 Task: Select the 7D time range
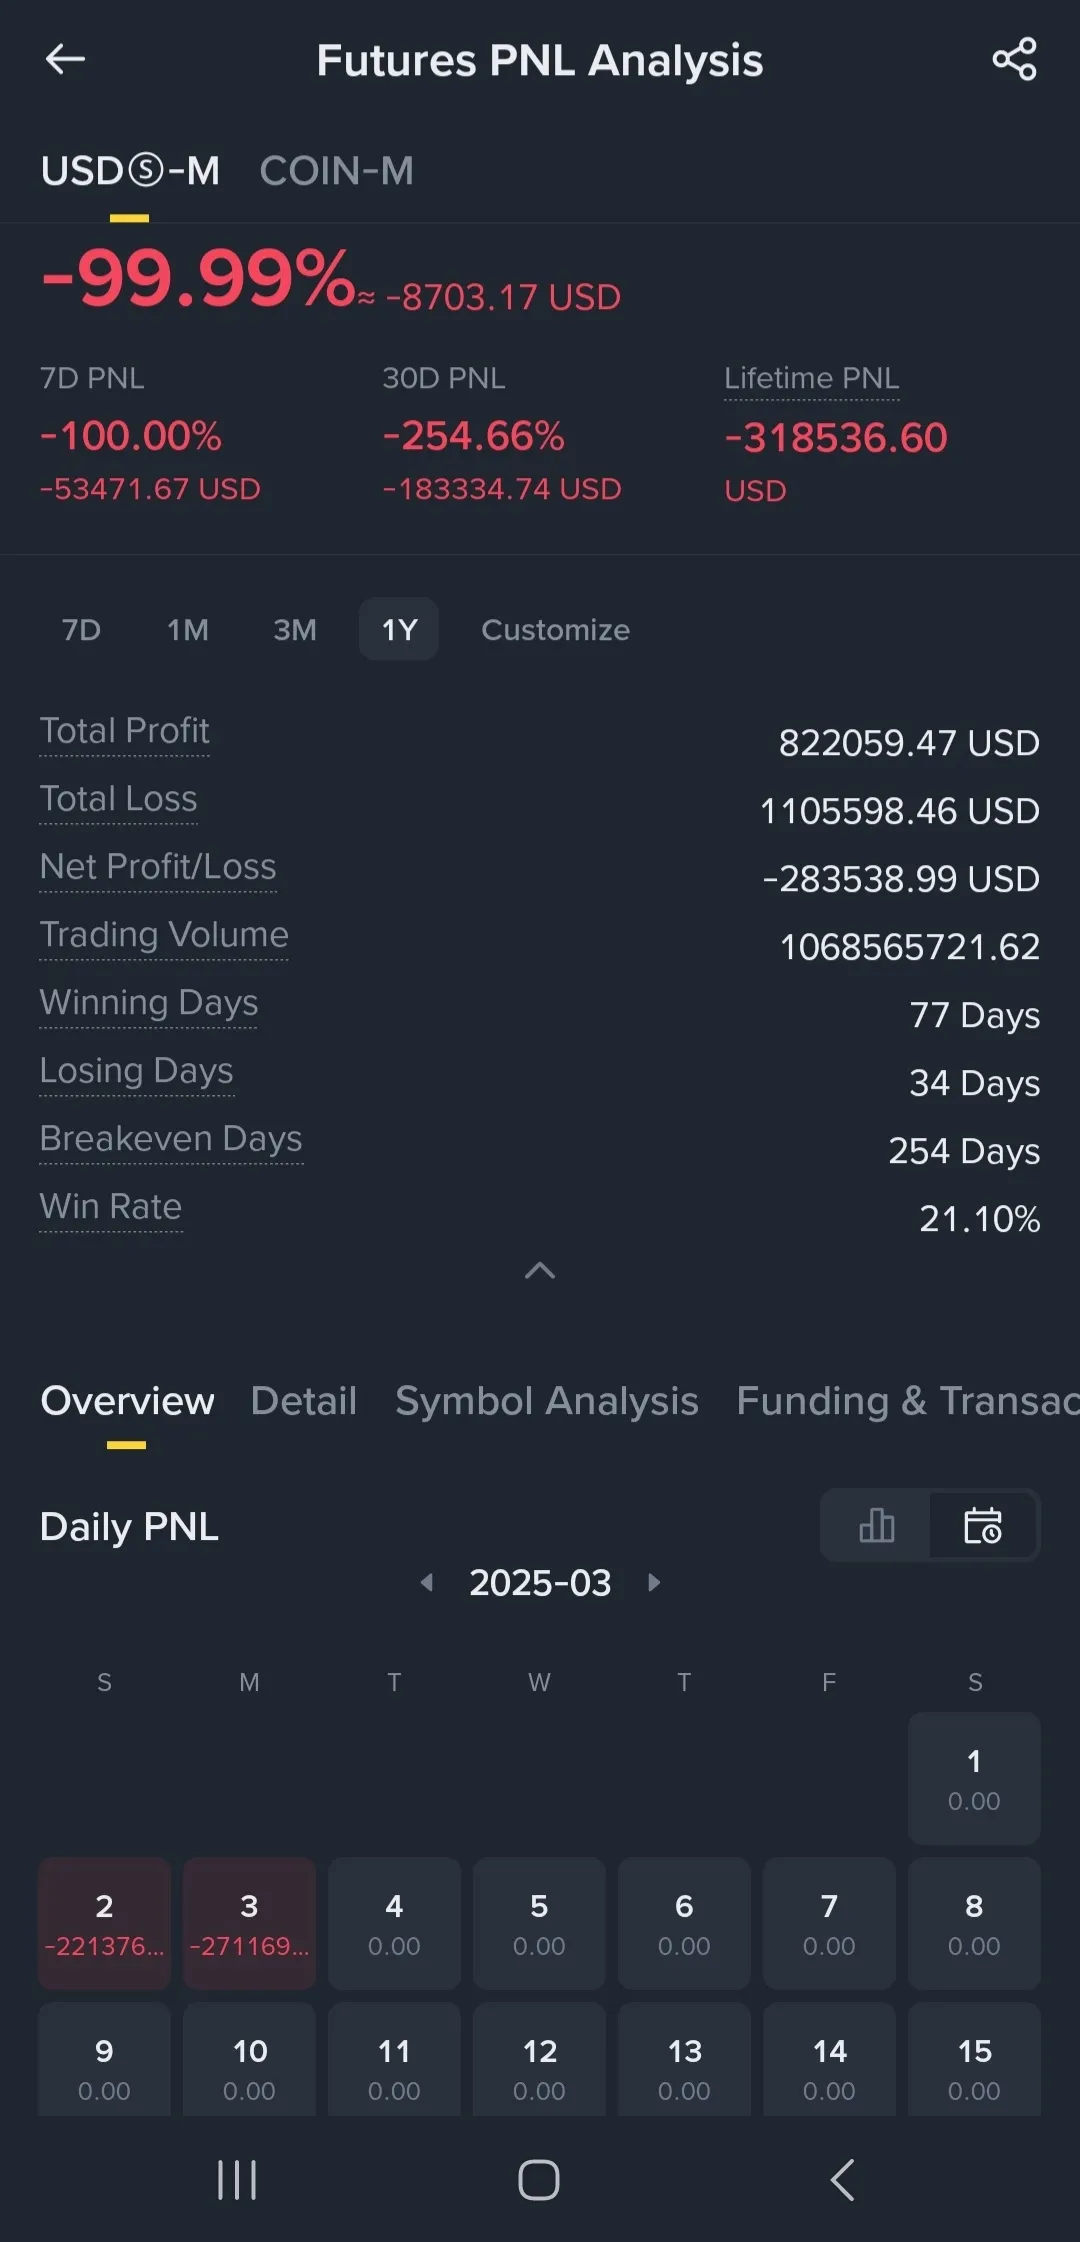pyautogui.click(x=81, y=630)
